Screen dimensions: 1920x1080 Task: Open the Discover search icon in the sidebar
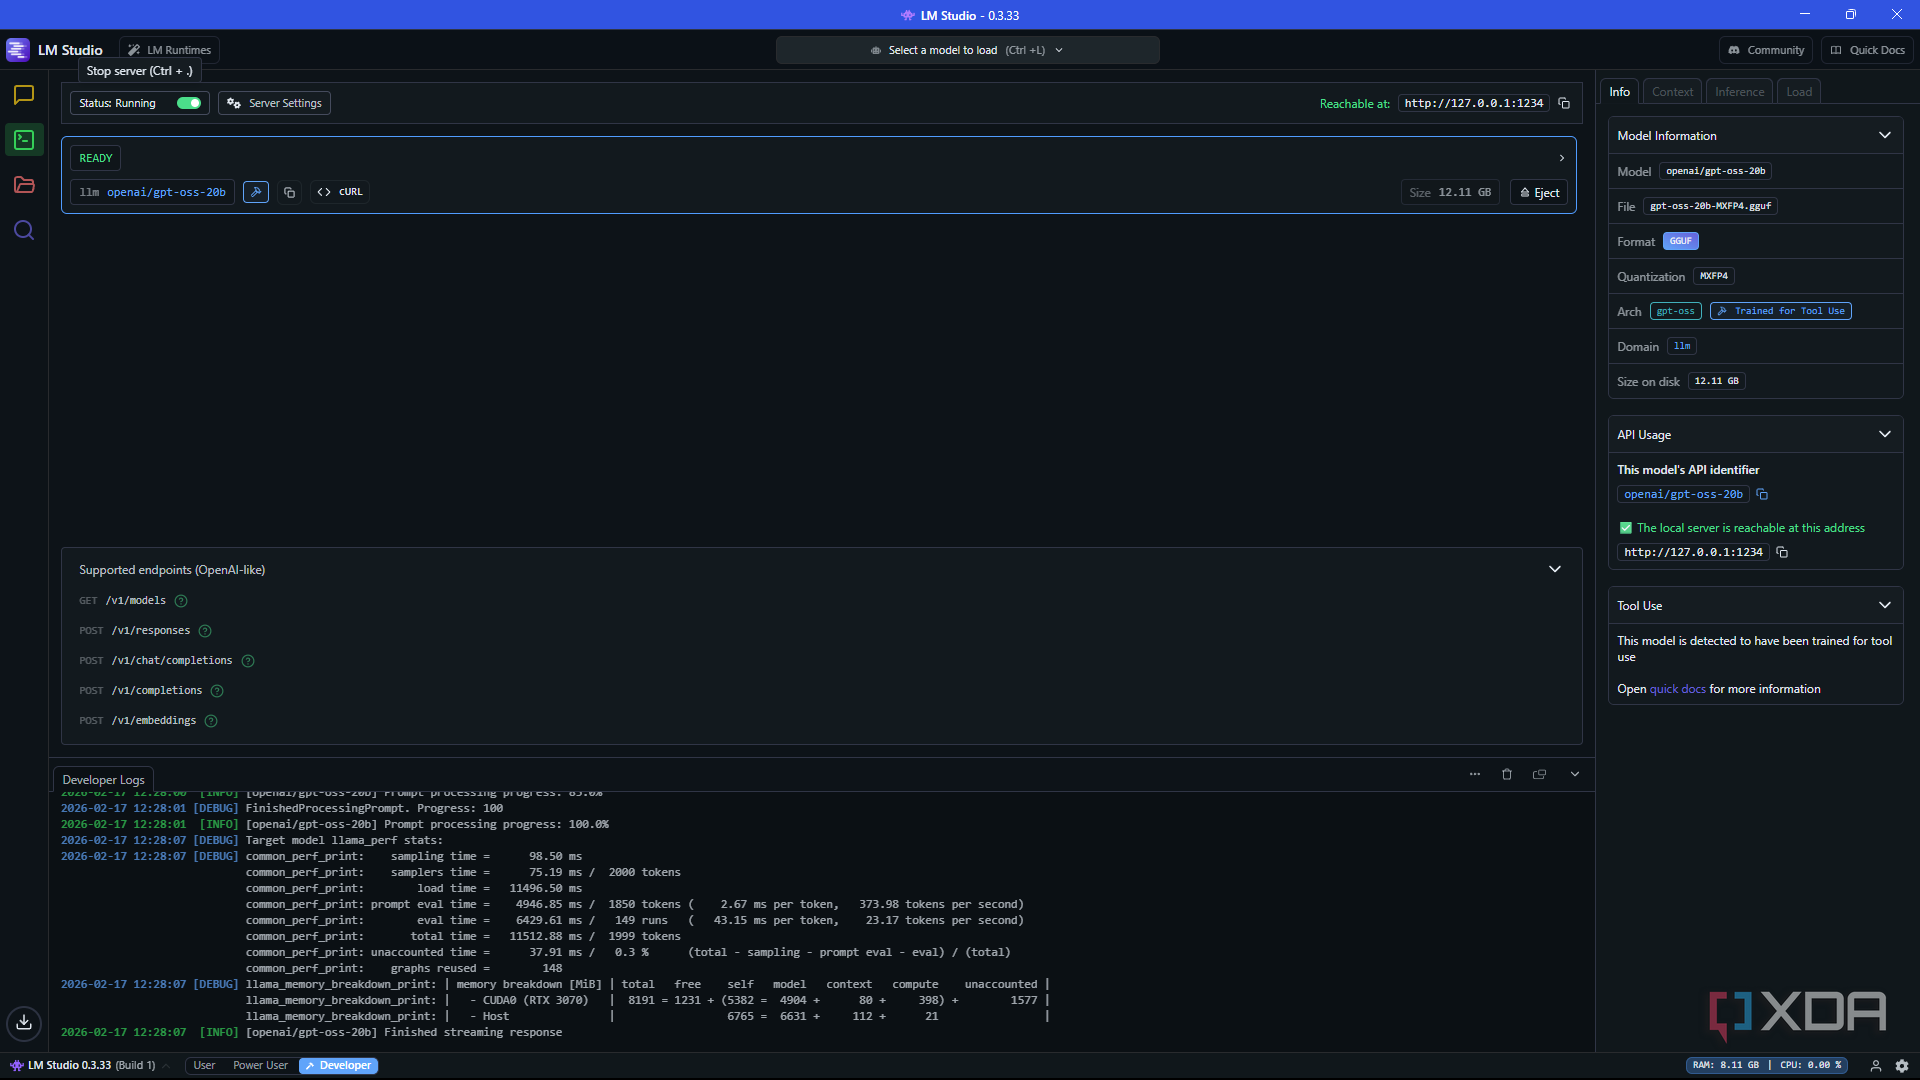[24, 230]
